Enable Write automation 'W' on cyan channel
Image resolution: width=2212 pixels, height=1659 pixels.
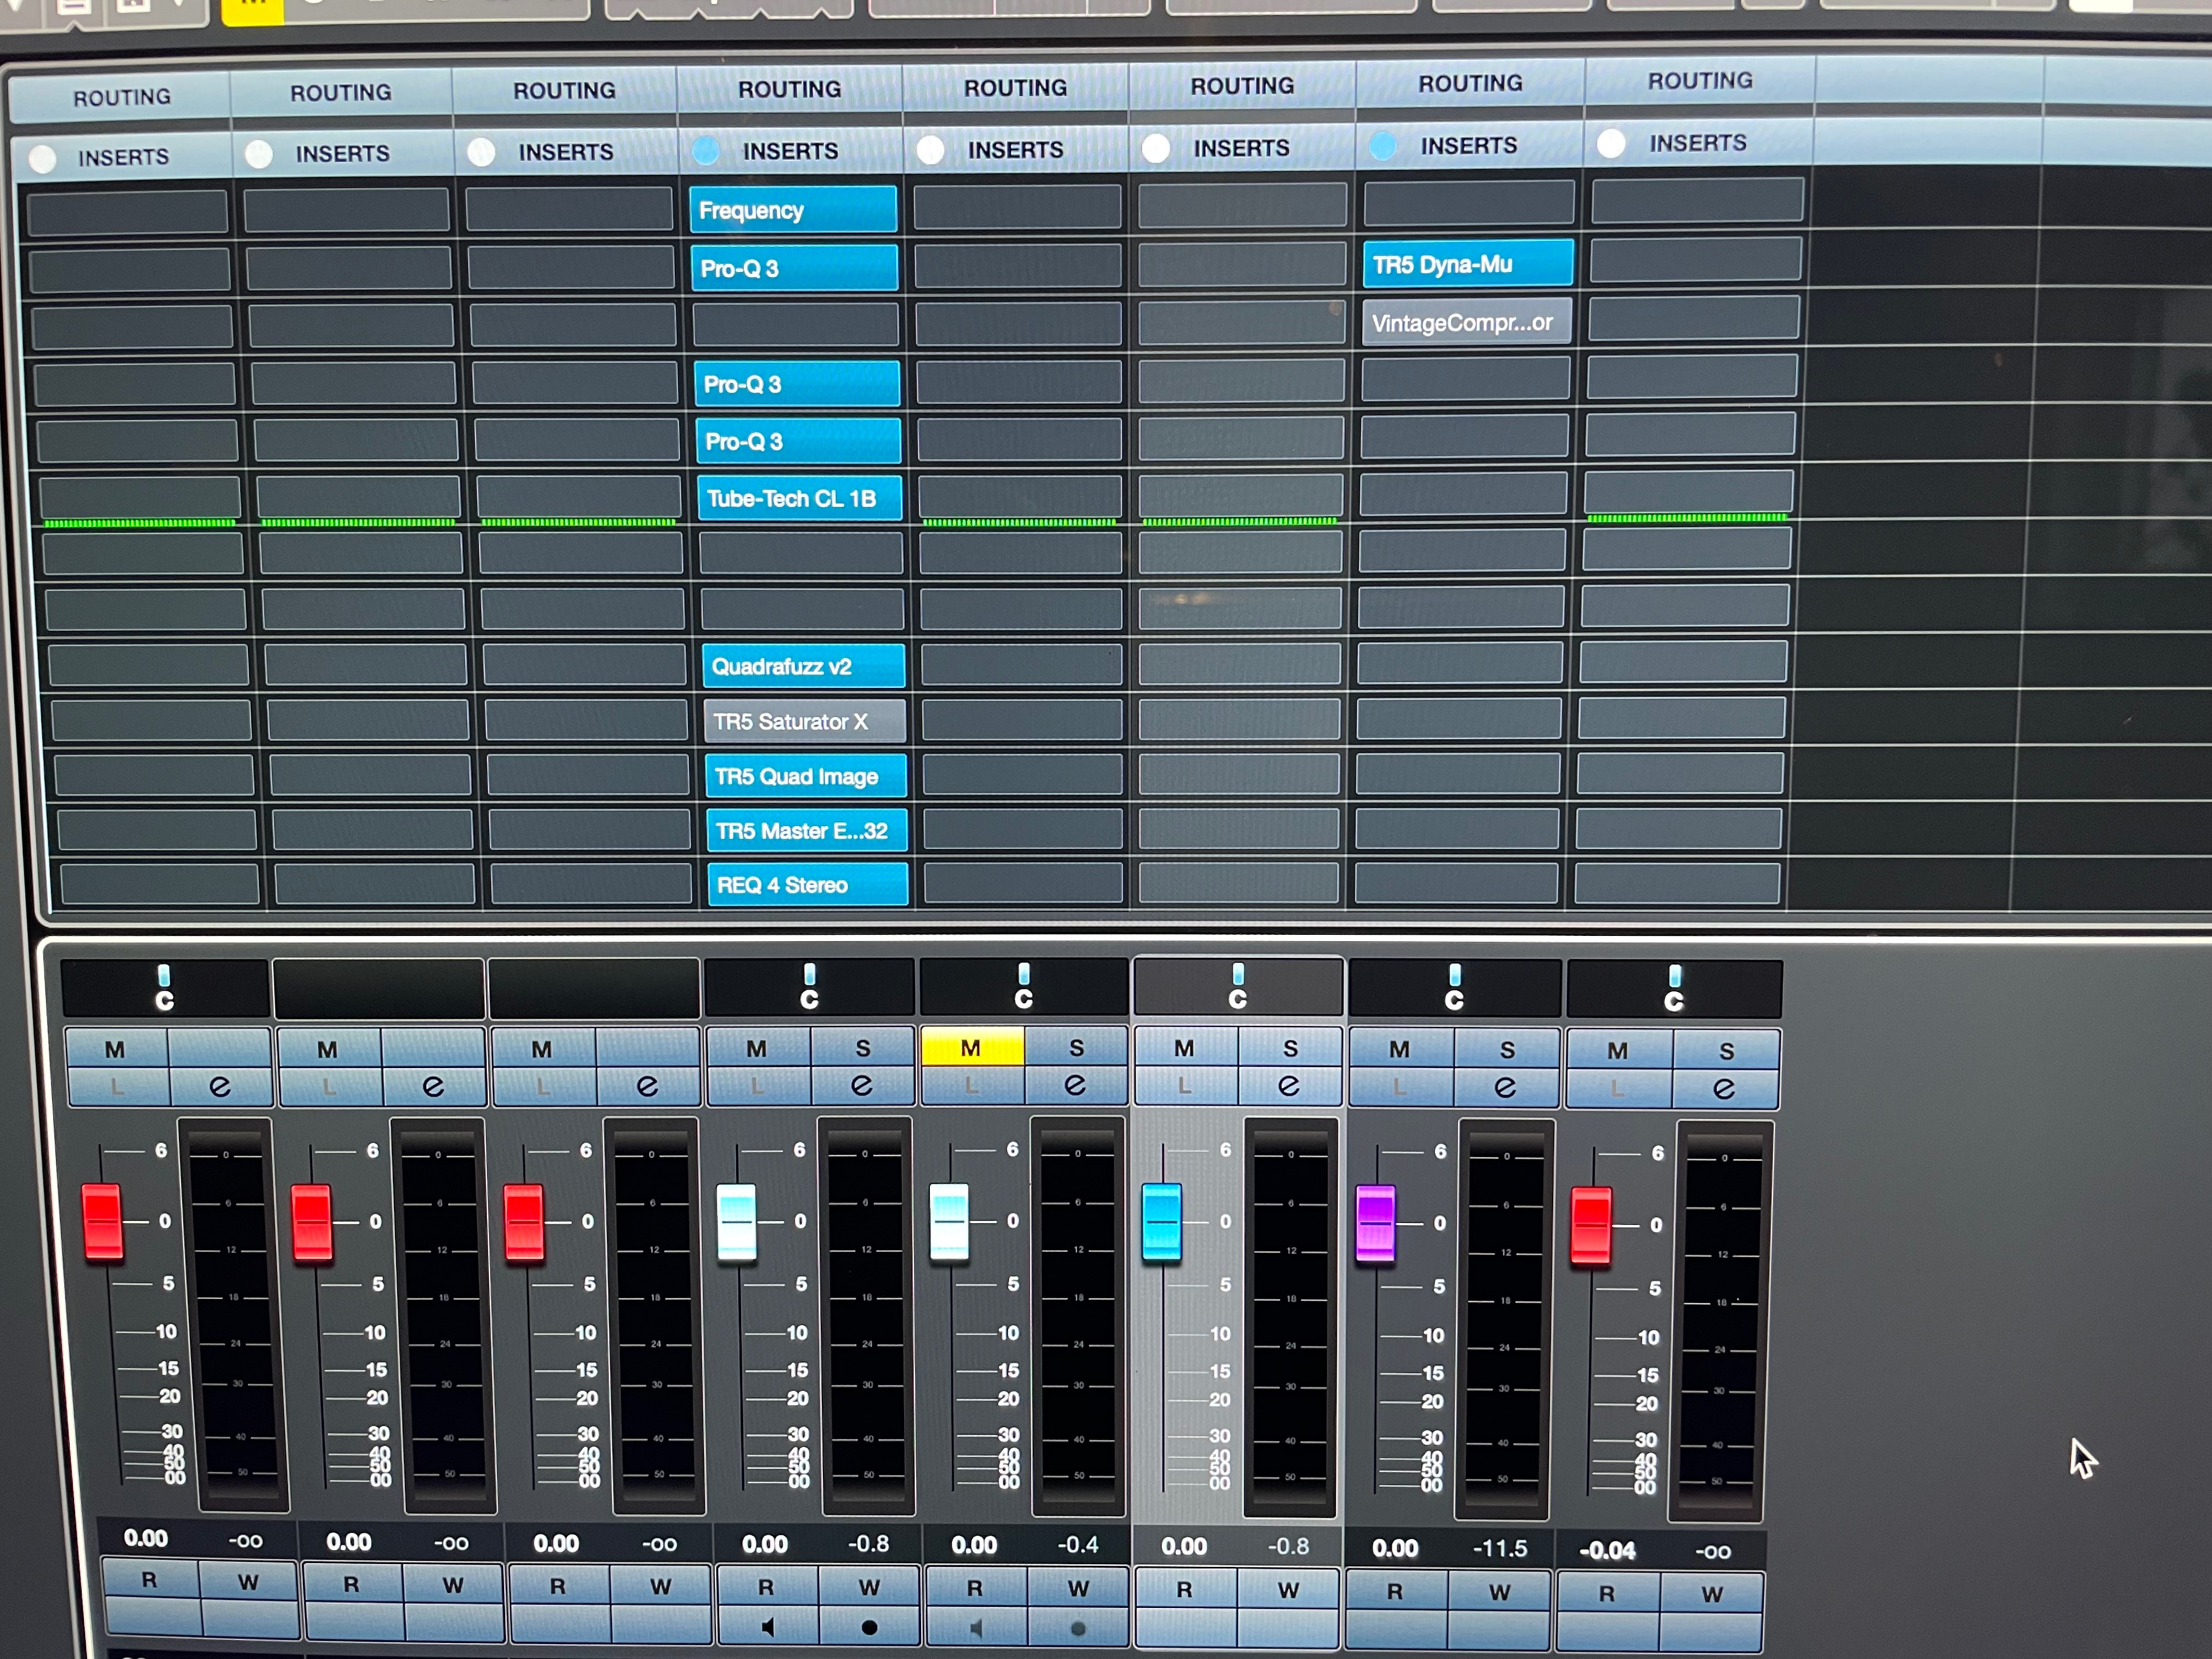1288,1590
